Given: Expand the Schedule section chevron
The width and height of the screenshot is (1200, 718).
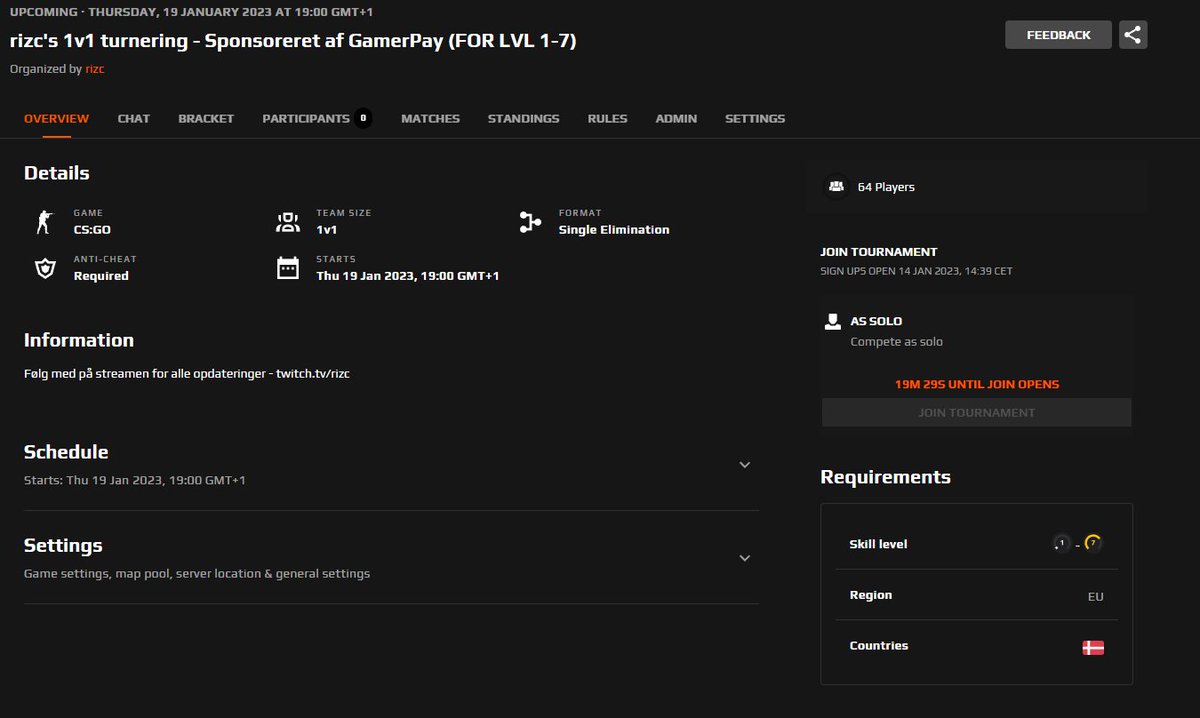Looking at the screenshot, I should click(x=744, y=465).
